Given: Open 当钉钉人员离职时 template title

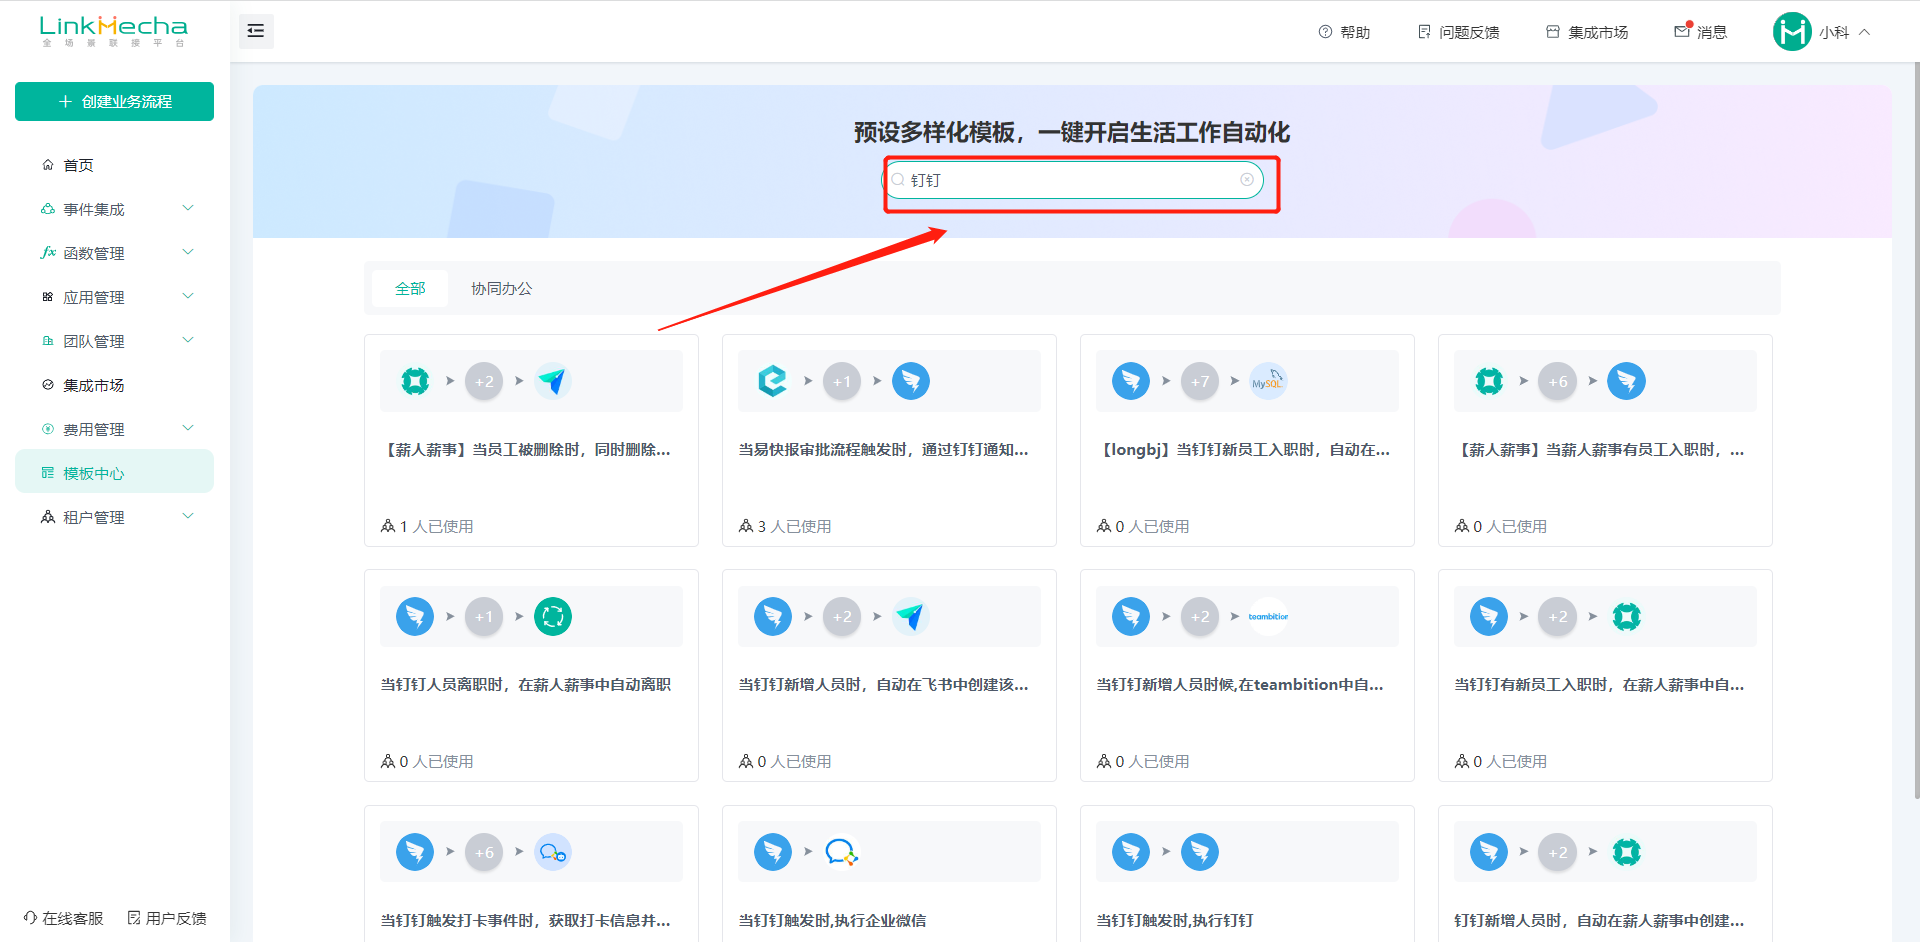Looking at the screenshot, I should [526, 685].
